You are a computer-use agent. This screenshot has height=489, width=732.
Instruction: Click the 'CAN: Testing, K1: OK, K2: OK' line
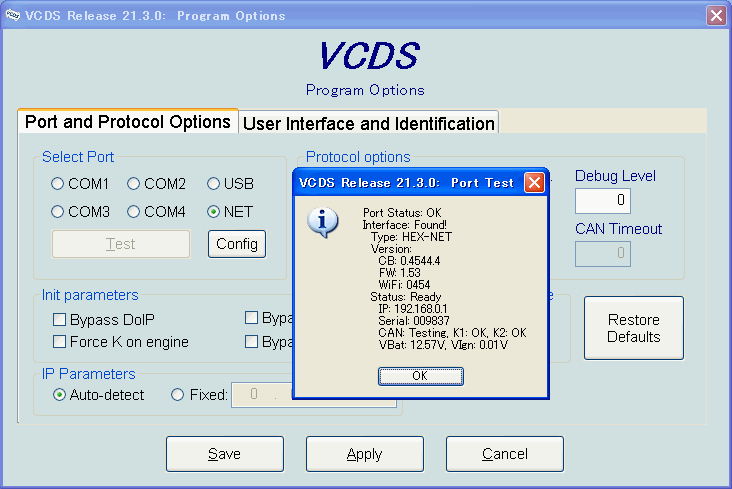452,333
